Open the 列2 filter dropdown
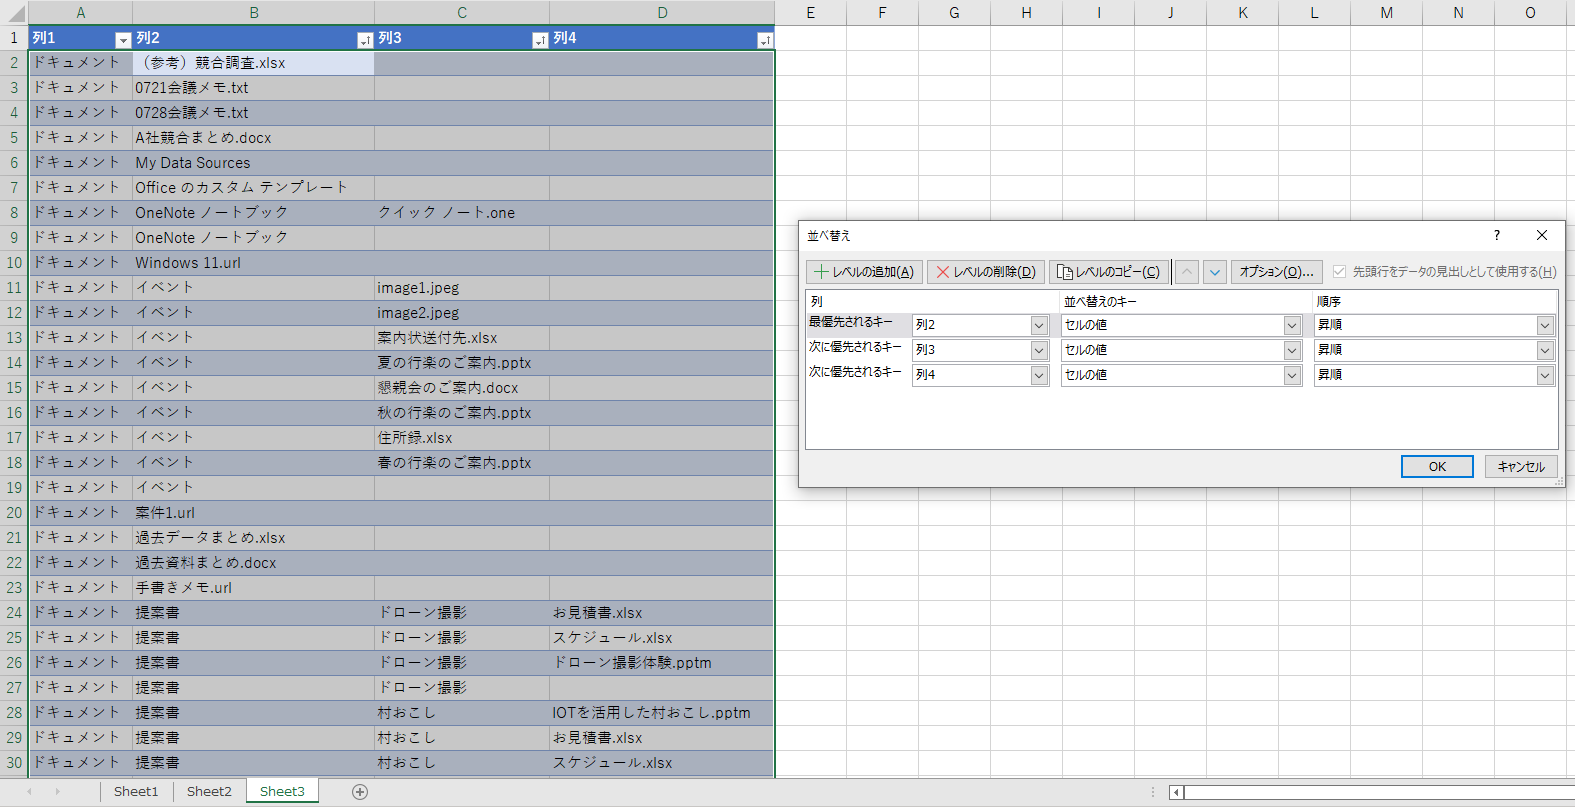This screenshot has height=807, width=1575. coord(365,40)
